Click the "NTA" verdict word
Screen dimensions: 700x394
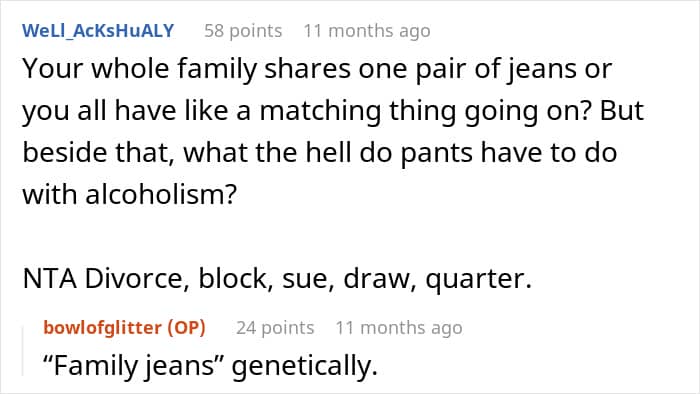[x=49, y=278]
